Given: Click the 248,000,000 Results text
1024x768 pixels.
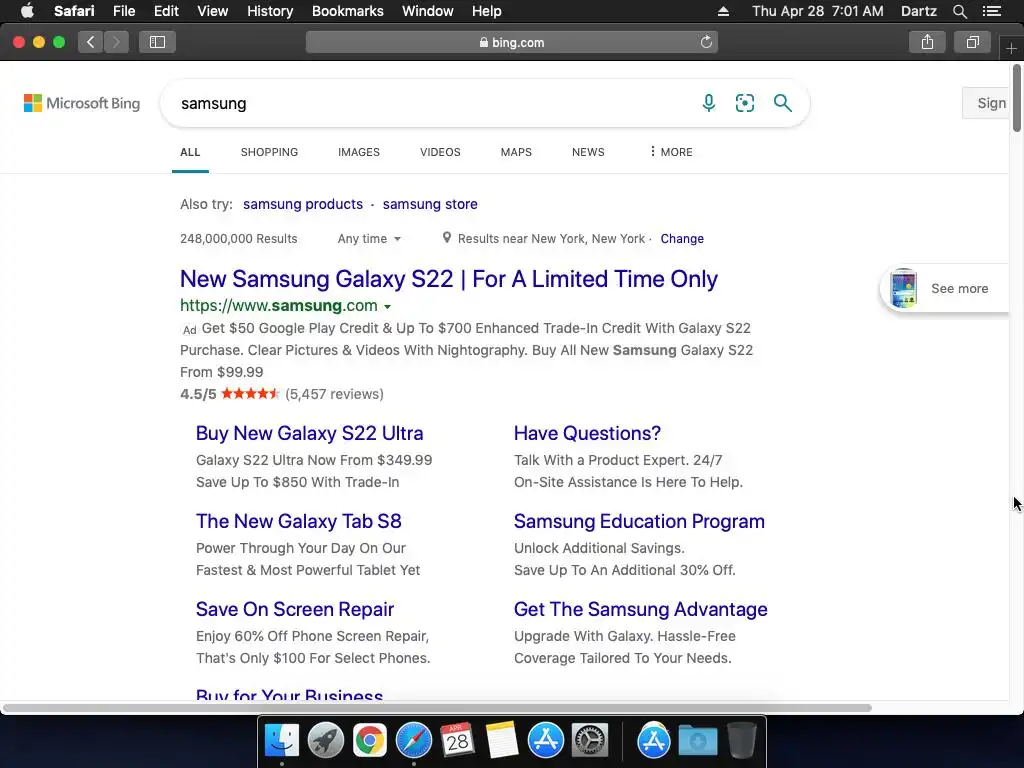Looking at the screenshot, I should pos(238,239).
